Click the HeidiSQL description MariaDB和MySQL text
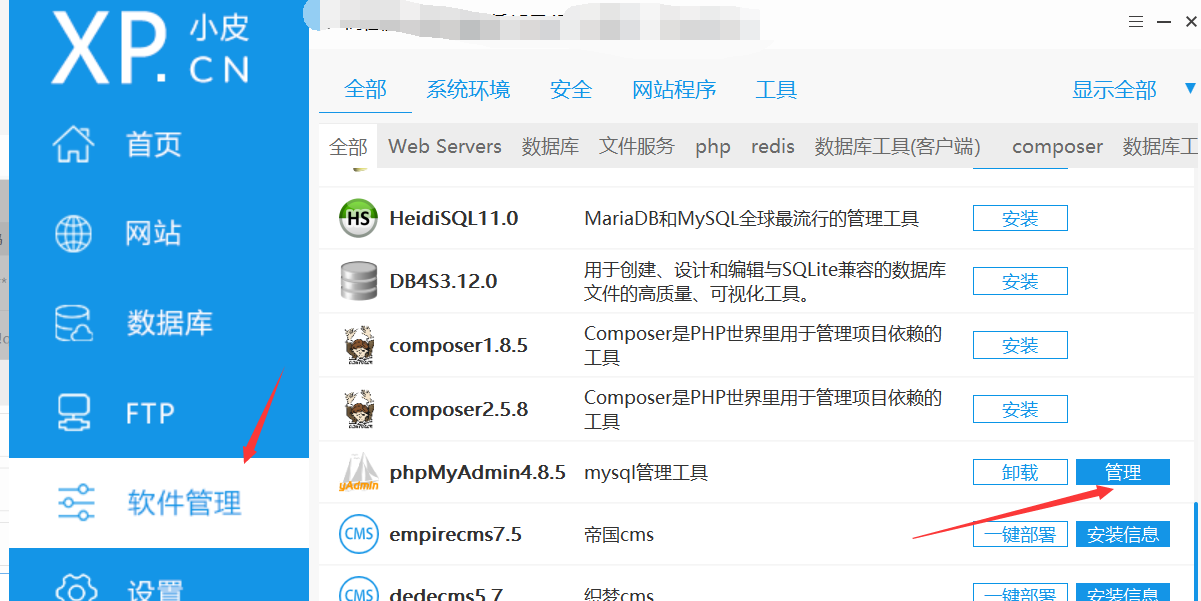This screenshot has width=1201, height=601. (x=751, y=218)
